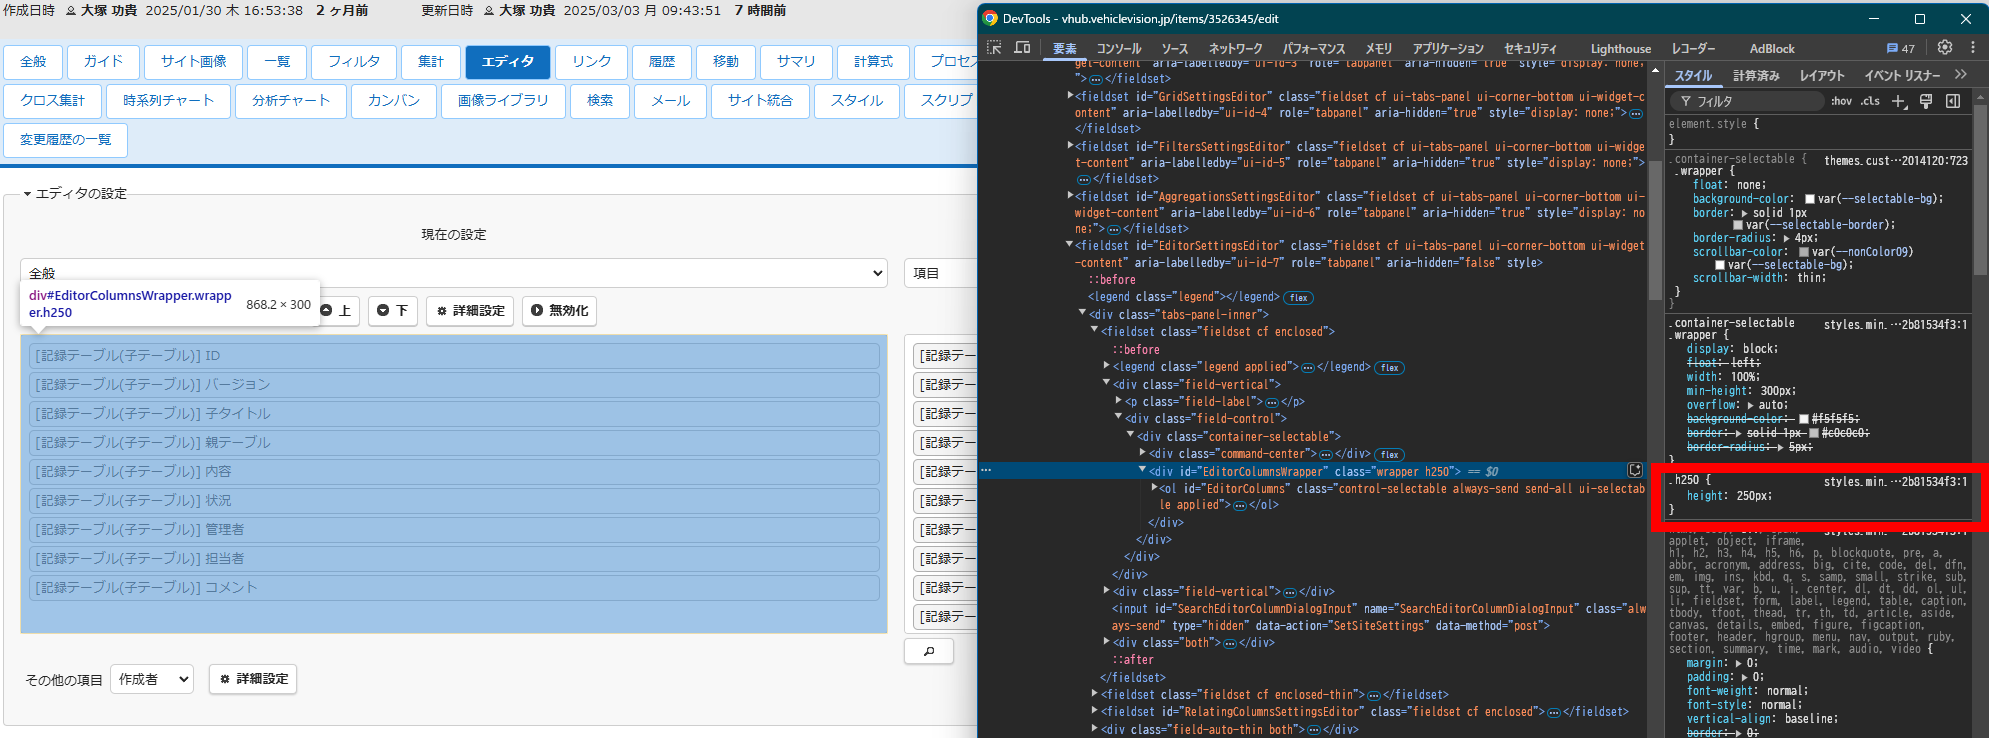The width and height of the screenshot is (1989, 738).
Task: Click the 変更履歴の一覧 button
Action: point(66,140)
